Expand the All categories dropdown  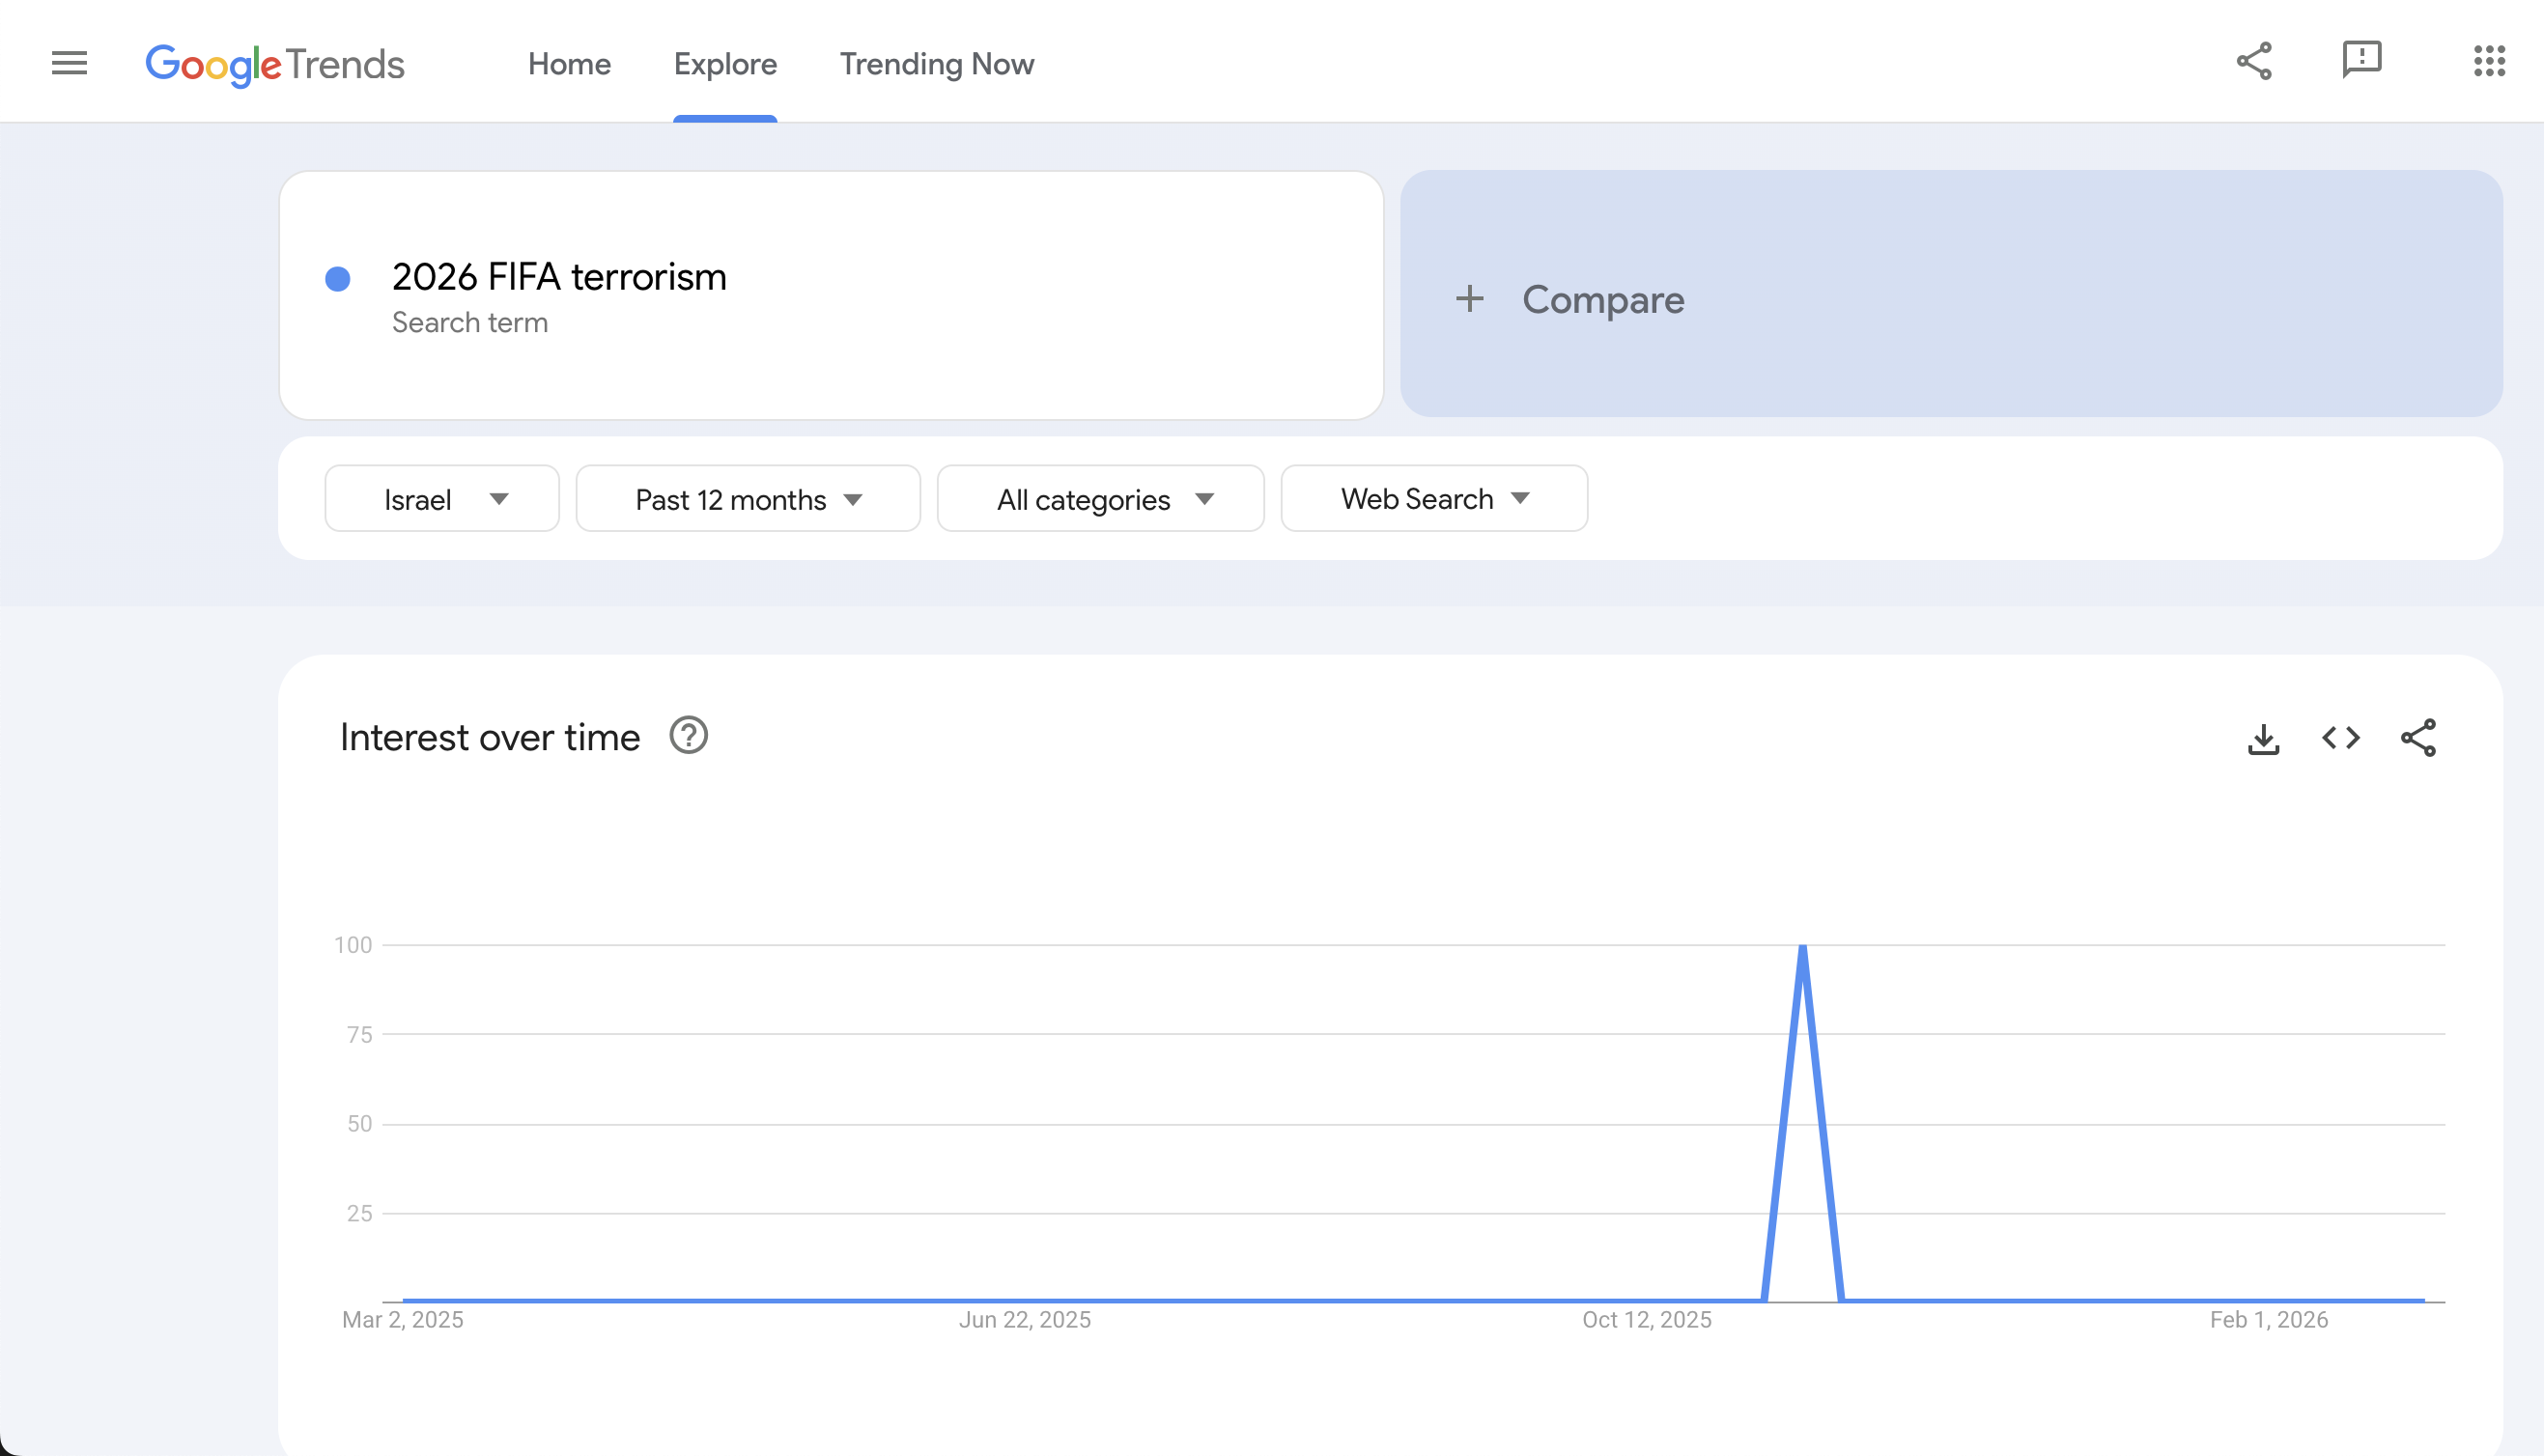(1100, 499)
